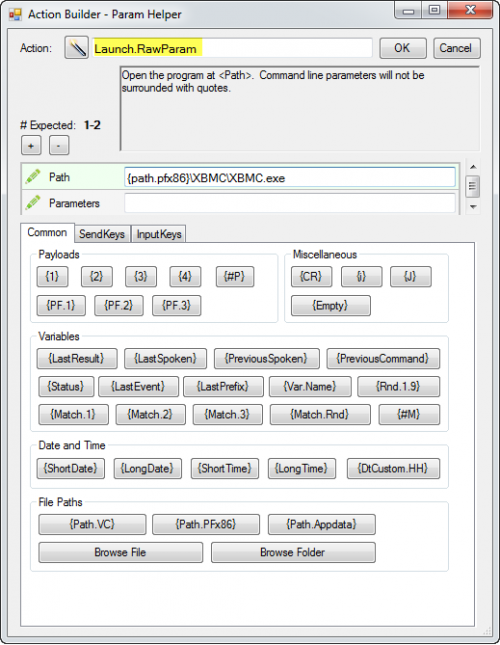Insert the {DtCustom.HH} token

click(x=393, y=469)
